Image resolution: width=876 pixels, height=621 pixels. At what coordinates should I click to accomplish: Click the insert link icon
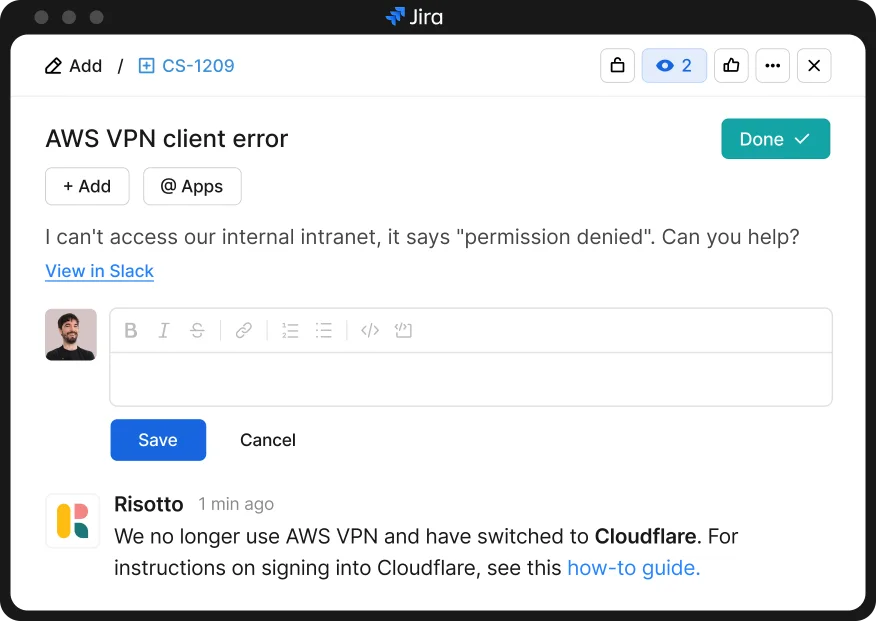(x=244, y=331)
